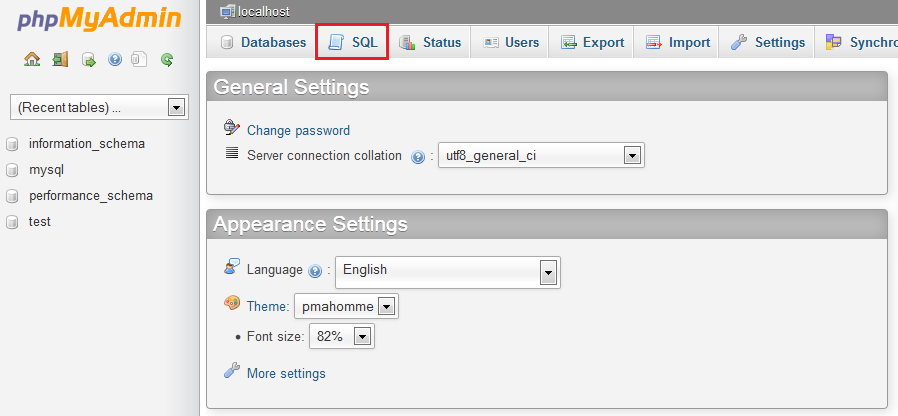Click help icon next to Language

coord(315,271)
